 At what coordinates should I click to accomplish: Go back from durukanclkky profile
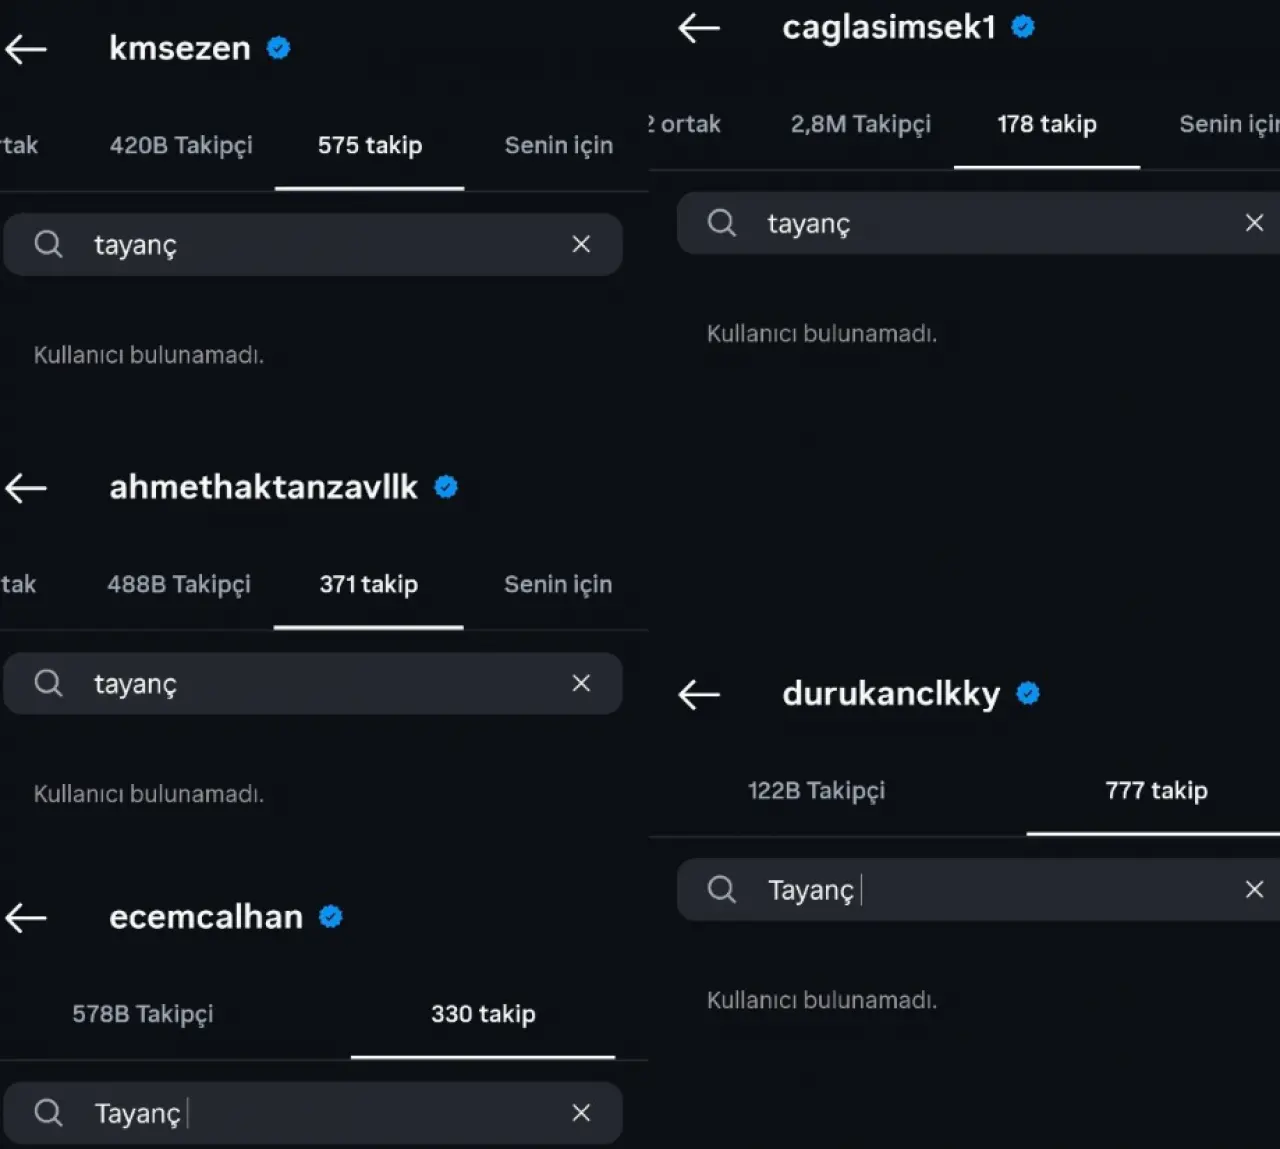click(699, 694)
